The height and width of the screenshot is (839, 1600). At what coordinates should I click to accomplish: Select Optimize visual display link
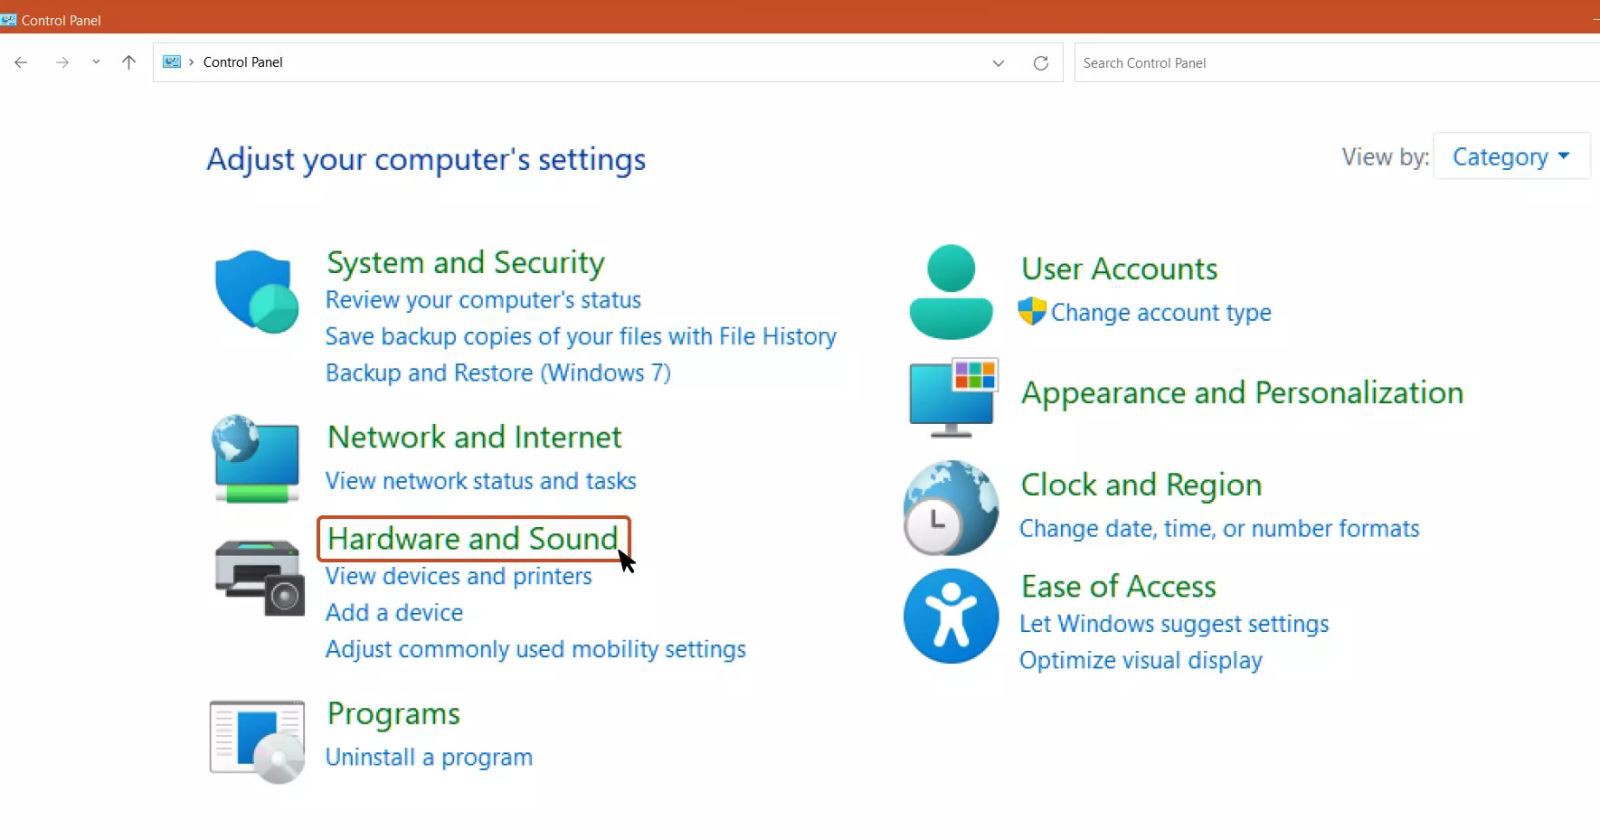[1141, 661]
